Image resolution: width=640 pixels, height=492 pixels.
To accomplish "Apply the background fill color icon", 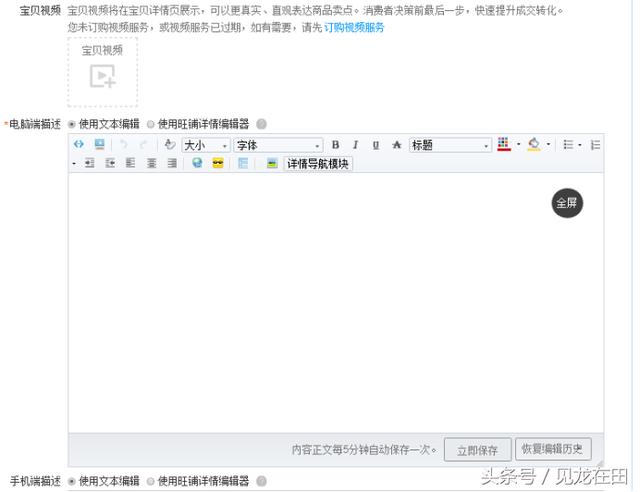I will pos(534,144).
